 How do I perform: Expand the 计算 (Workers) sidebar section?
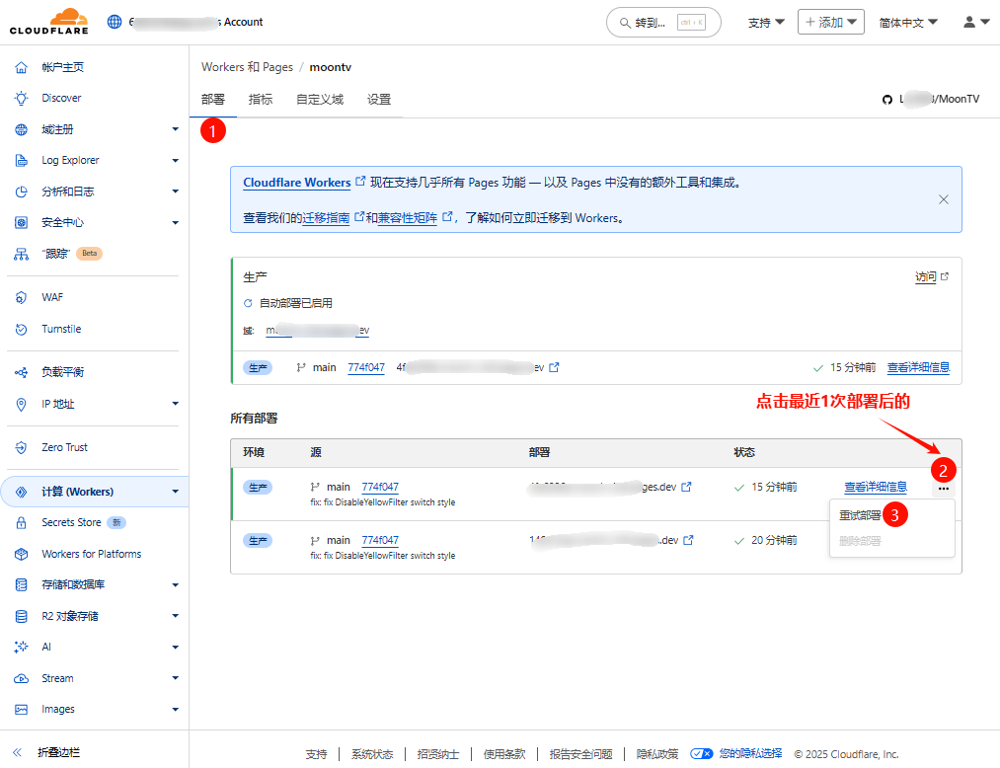pyautogui.click(x=175, y=492)
